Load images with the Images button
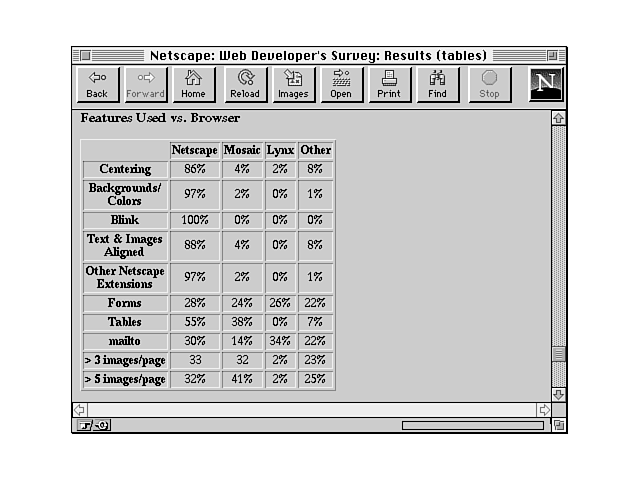This screenshot has height=480, width=640. (x=293, y=85)
